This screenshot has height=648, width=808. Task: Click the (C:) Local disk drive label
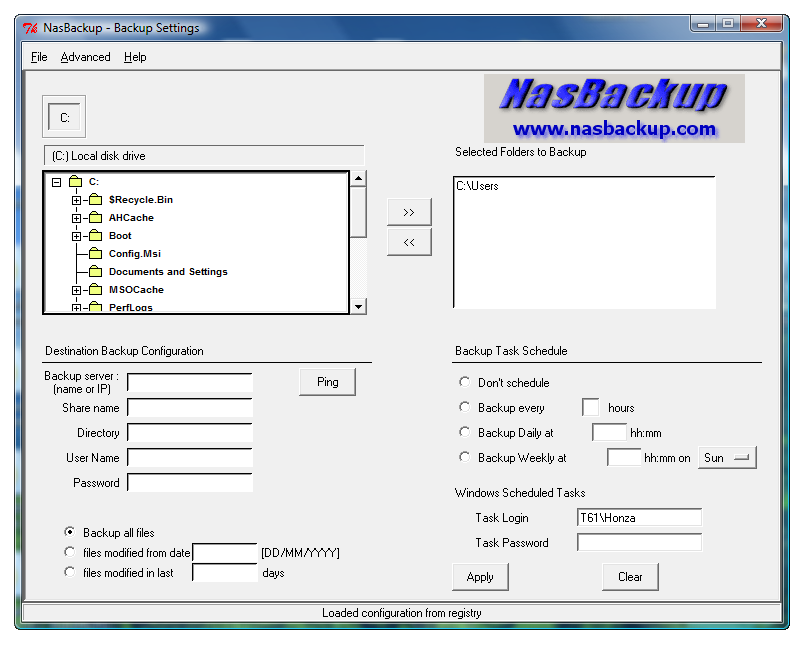pos(204,156)
